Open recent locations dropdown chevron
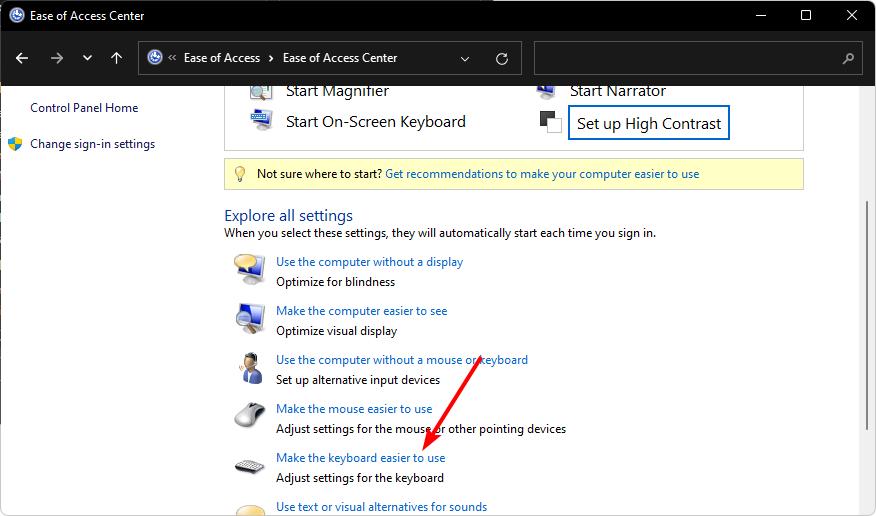The image size is (876, 516). (x=87, y=58)
